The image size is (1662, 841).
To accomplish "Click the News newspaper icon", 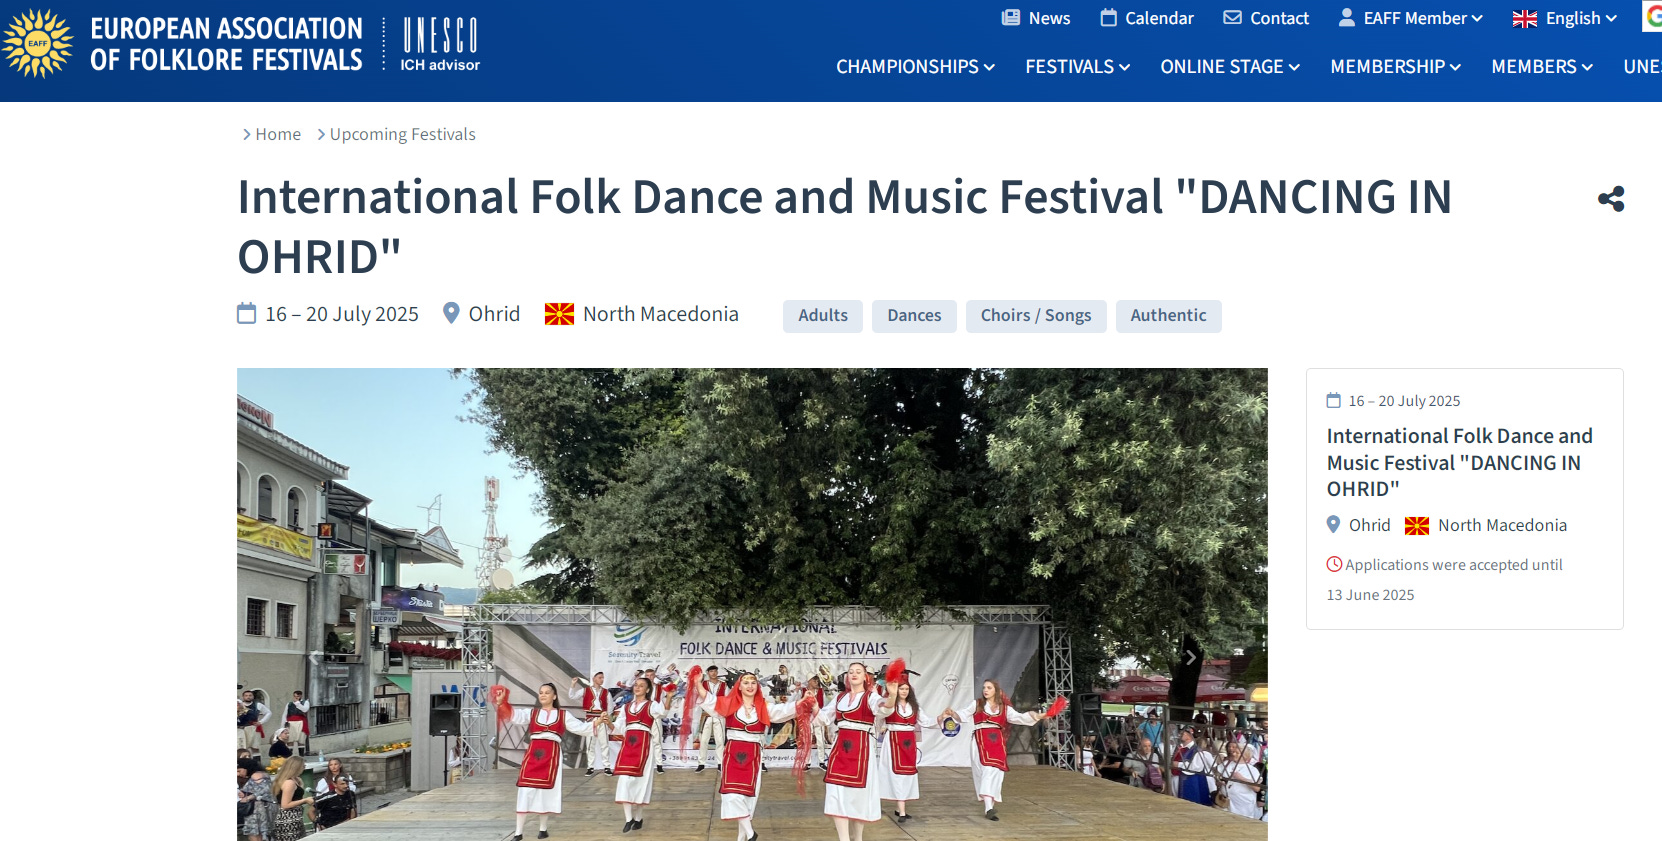I will [x=1011, y=18].
